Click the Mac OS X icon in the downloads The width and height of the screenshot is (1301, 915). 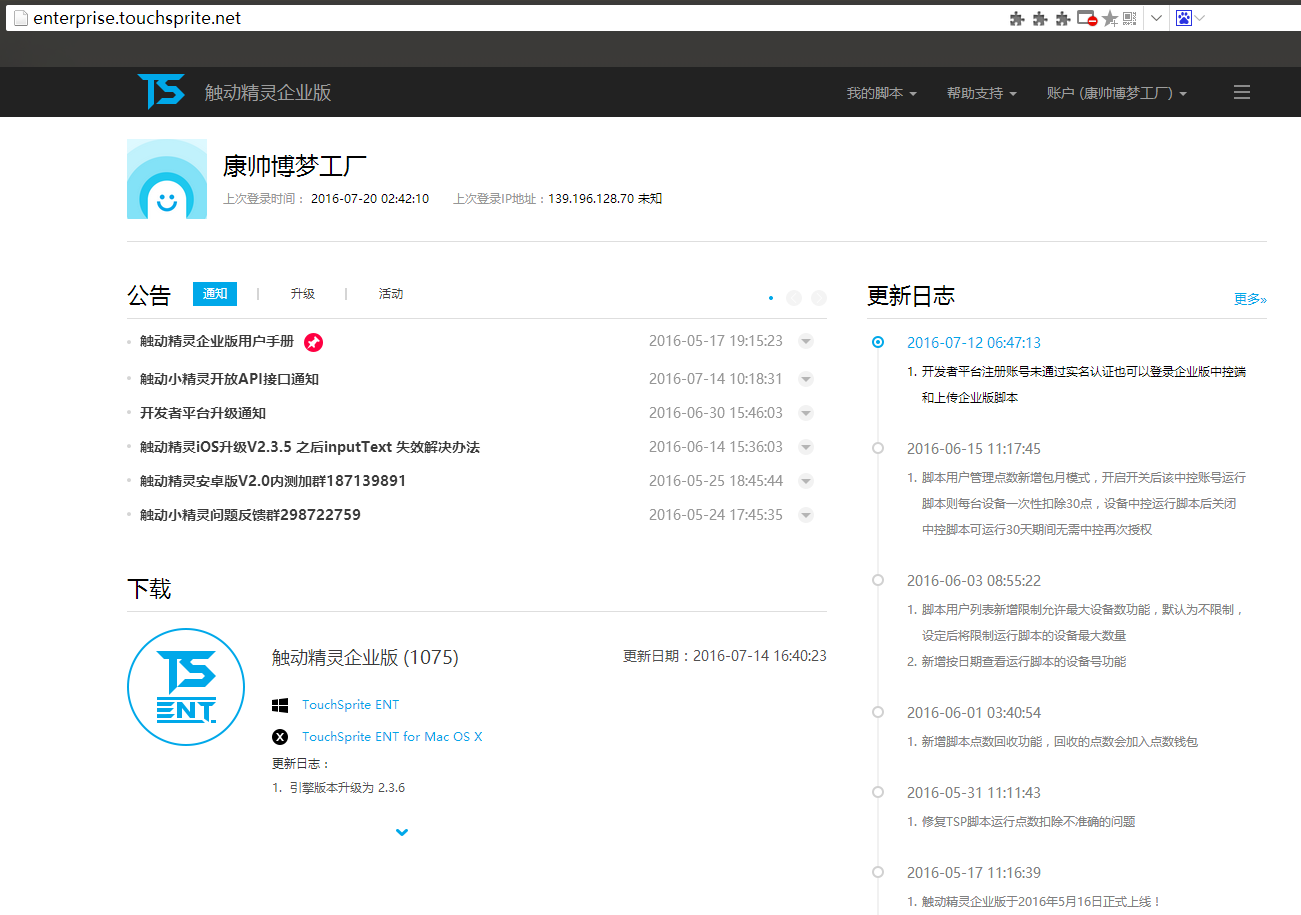[280, 737]
